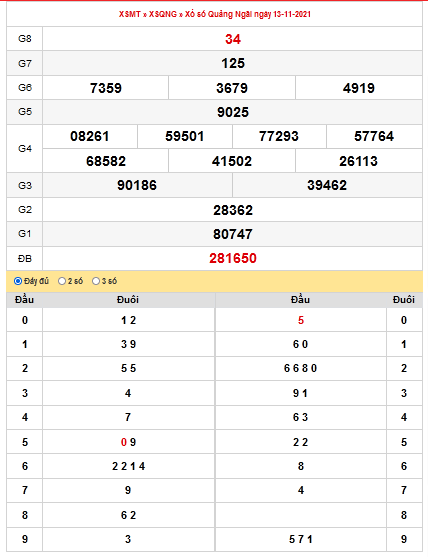428x557 pixels.
Task: Select the Đầy đủ radio button
Action: 18,281
